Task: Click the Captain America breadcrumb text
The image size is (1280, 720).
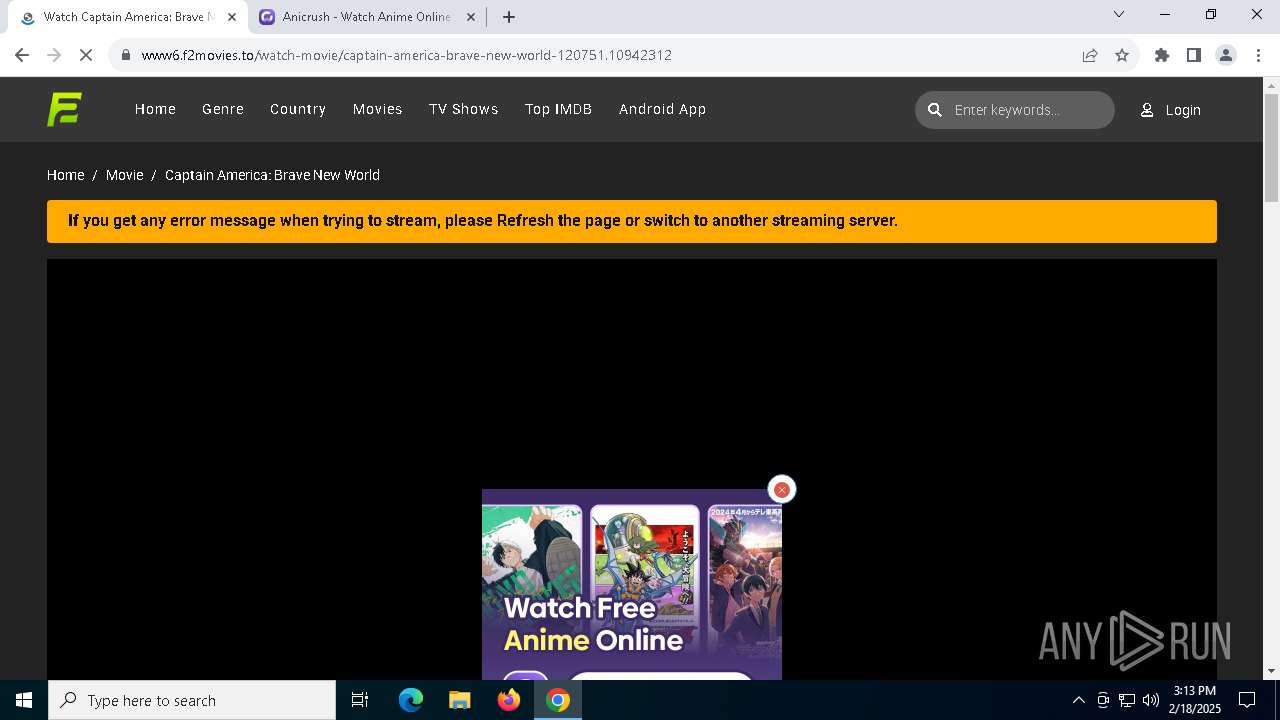Action: click(x=272, y=175)
